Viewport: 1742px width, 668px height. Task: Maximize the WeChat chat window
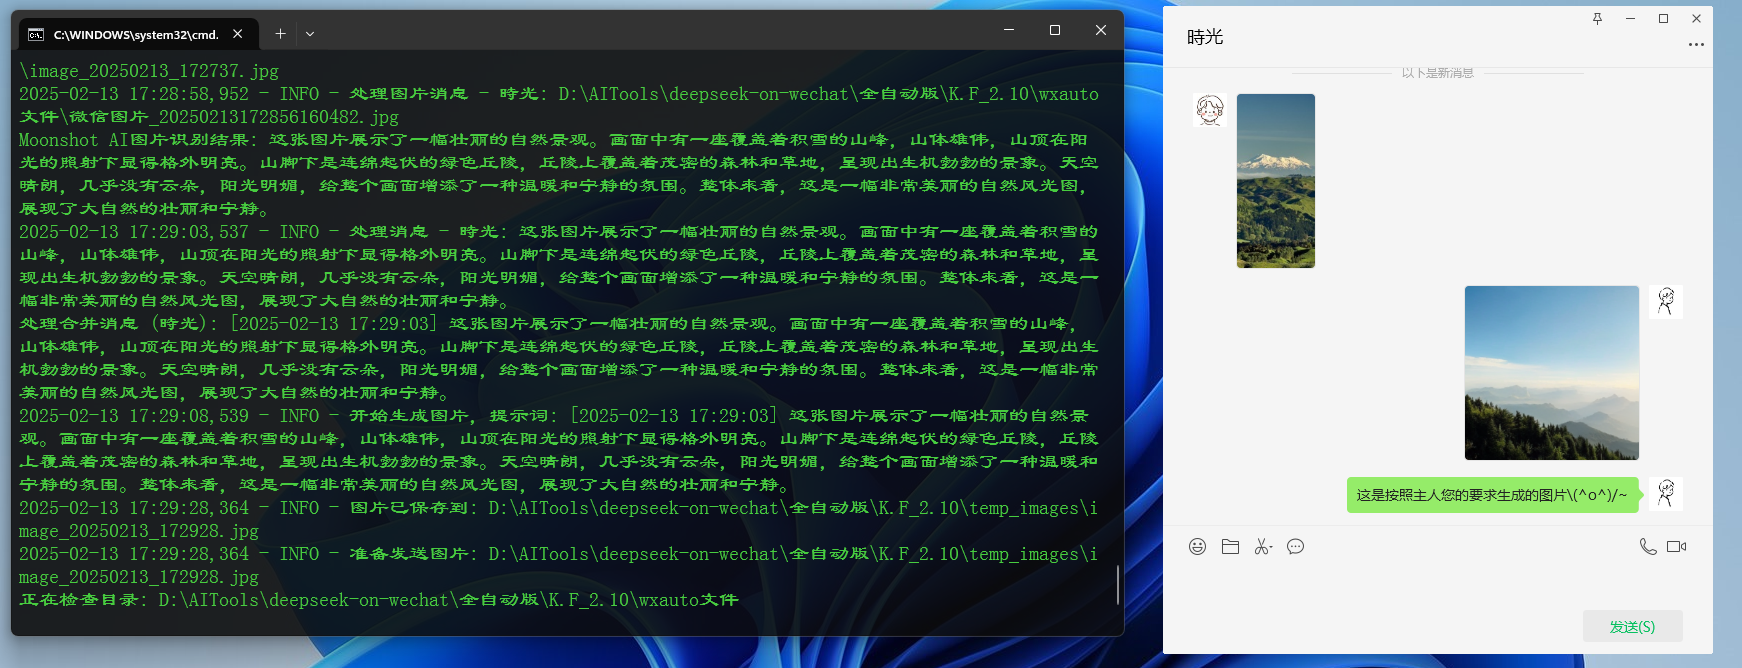click(1663, 18)
